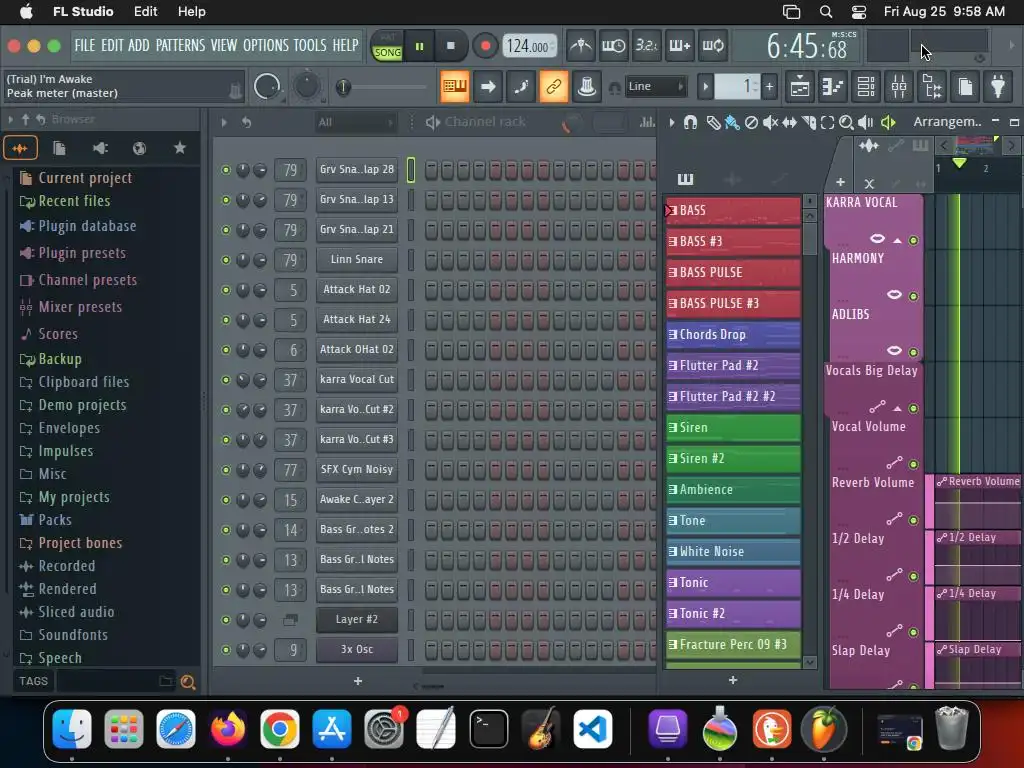Open the plugin picker icon by the mixer icon
Image resolution: width=1024 pixels, height=768 pixels.
tap(999, 86)
